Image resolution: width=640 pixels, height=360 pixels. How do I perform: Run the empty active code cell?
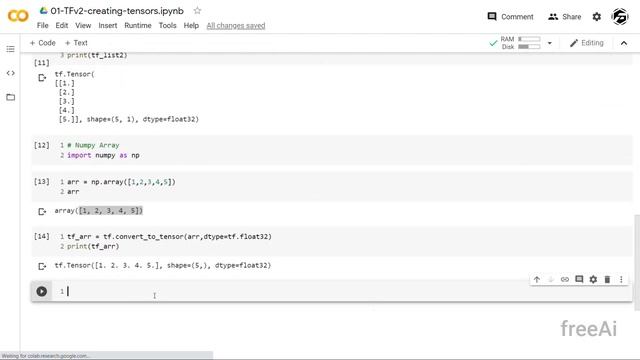42,291
